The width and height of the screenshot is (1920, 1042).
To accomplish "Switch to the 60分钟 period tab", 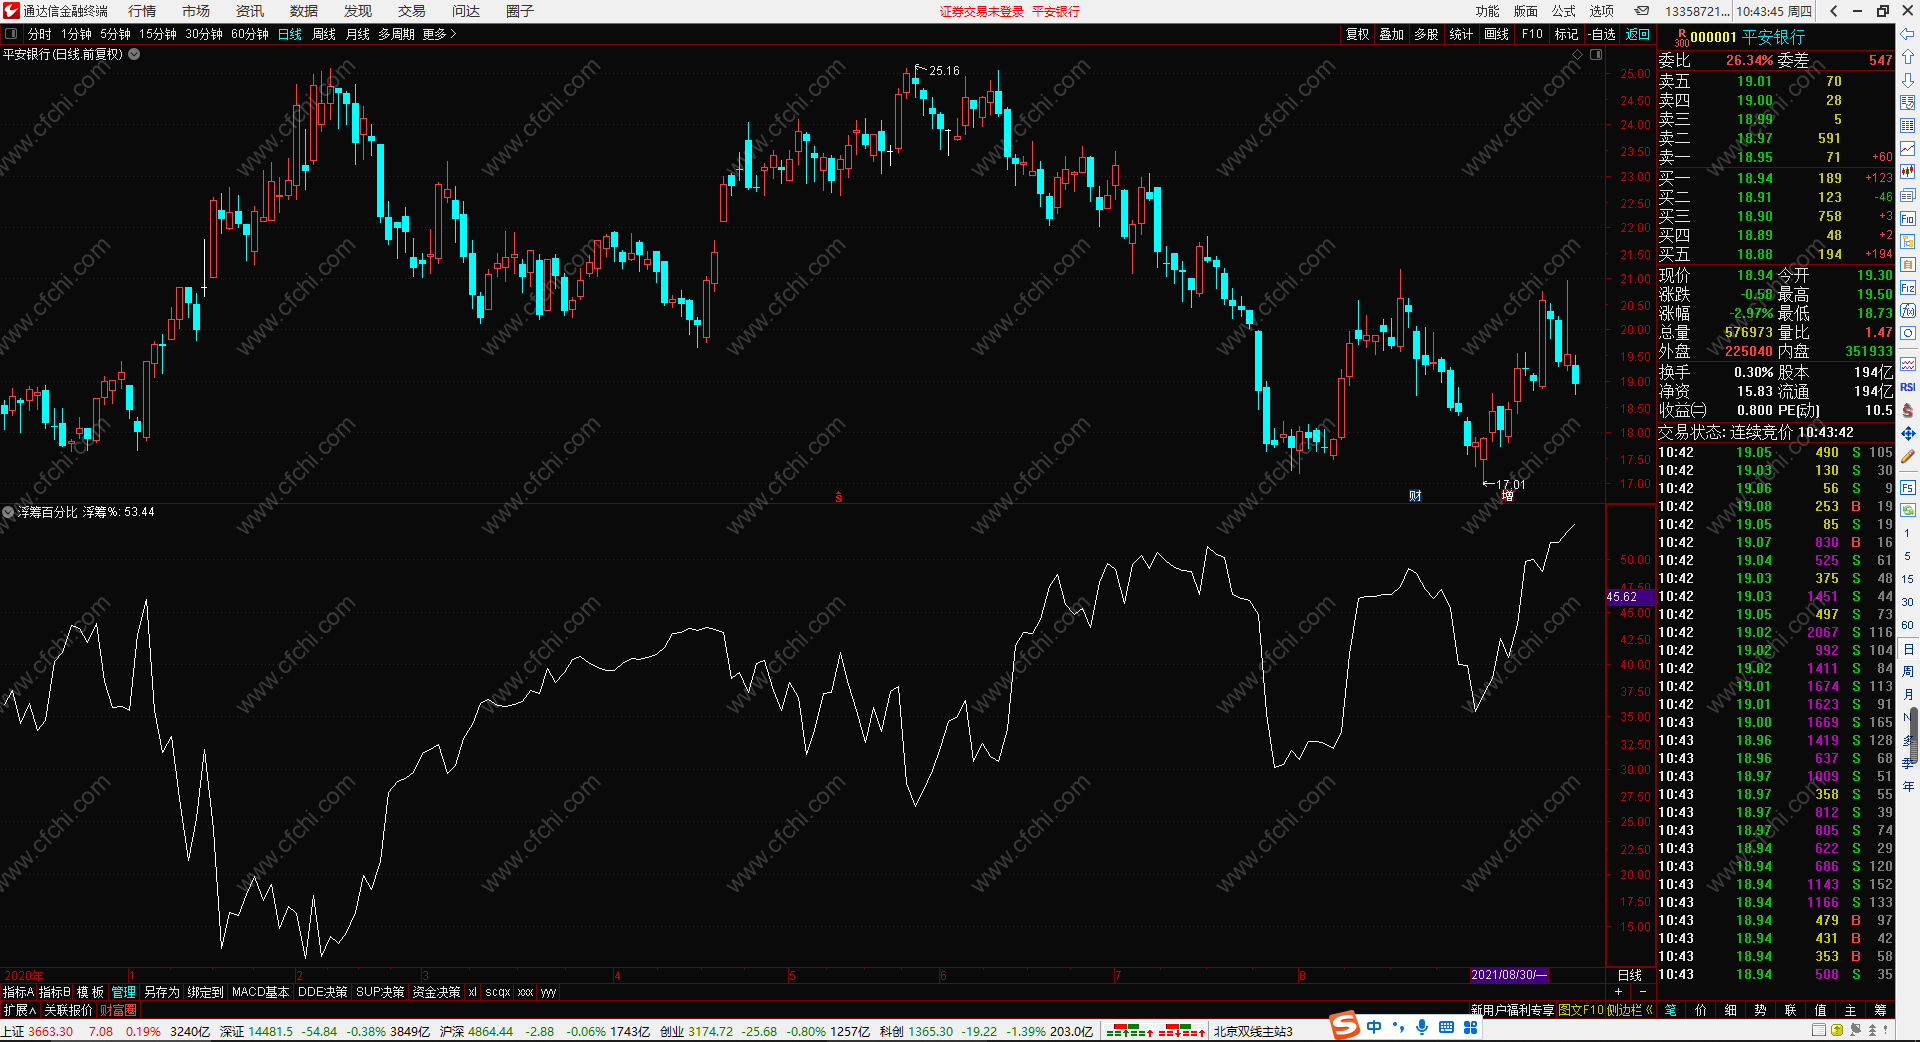I will point(250,34).
